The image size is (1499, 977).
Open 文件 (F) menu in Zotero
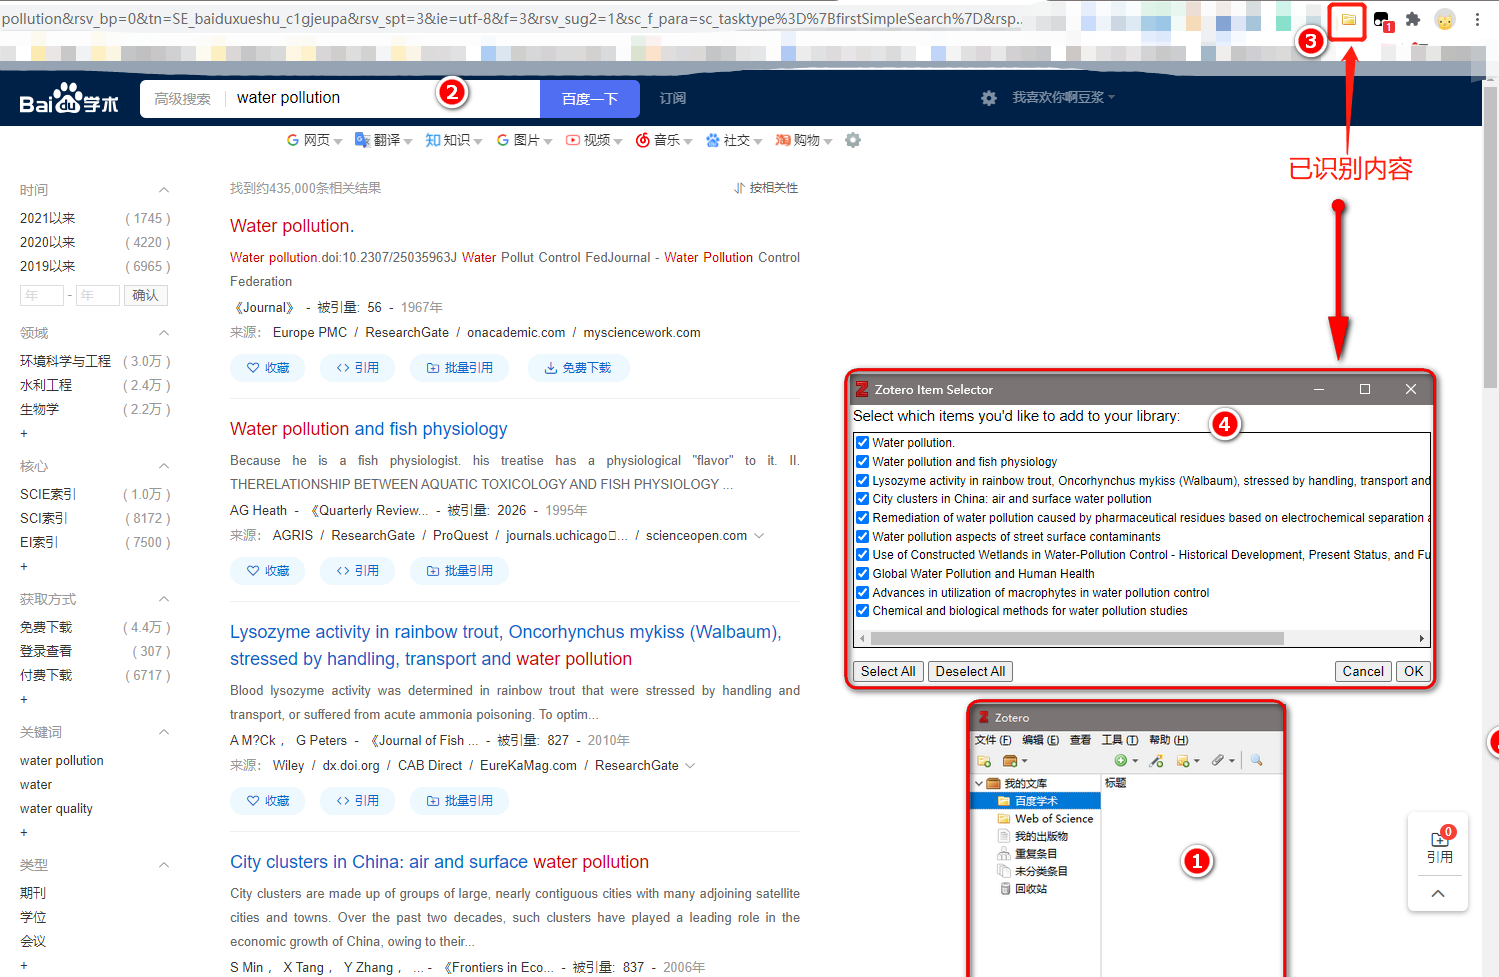(x=993, y=740)
